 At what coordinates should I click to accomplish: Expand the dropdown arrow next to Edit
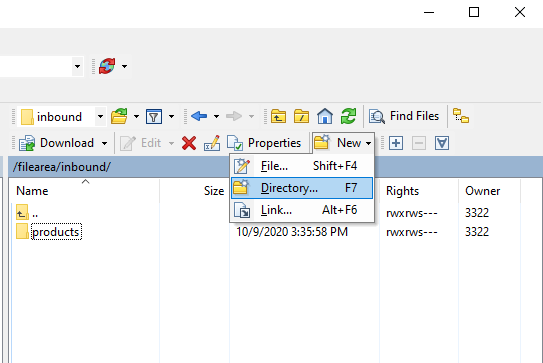tap(171, 143)
